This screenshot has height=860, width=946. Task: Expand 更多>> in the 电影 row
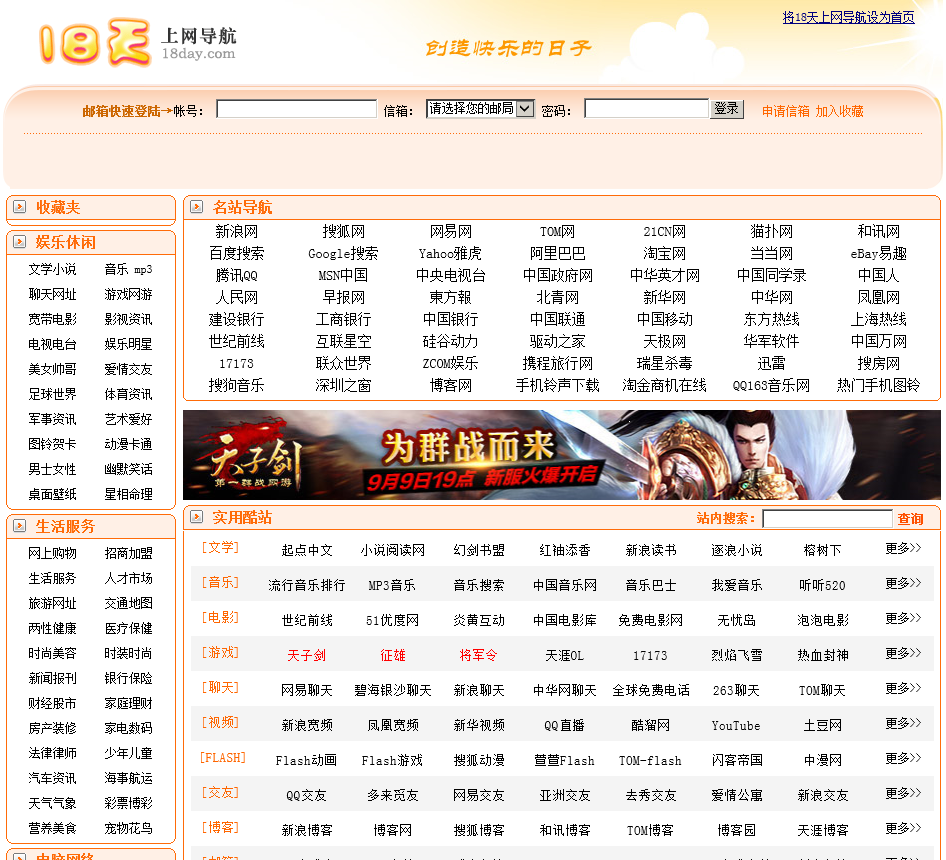903,618
